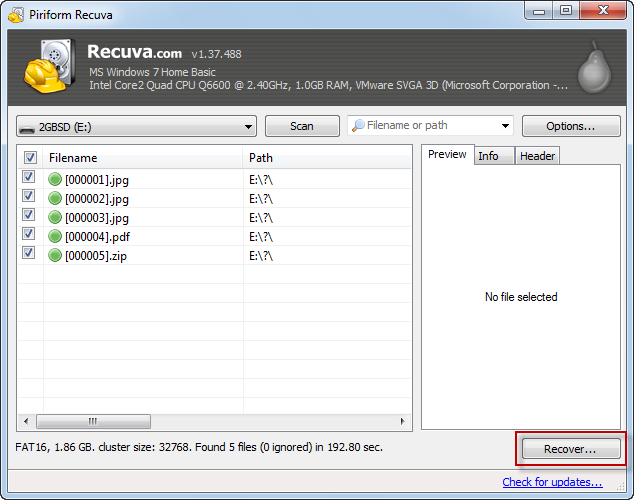Select the [000001].jpg file name
Screen dimensions: 634x500
[97, 179]
